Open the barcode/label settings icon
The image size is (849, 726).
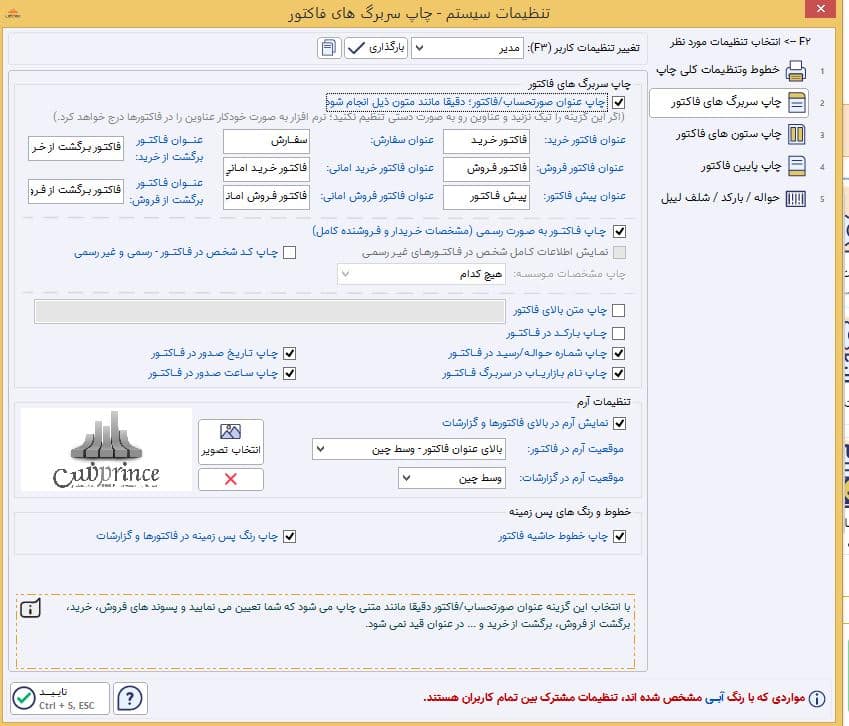point(795,199)
